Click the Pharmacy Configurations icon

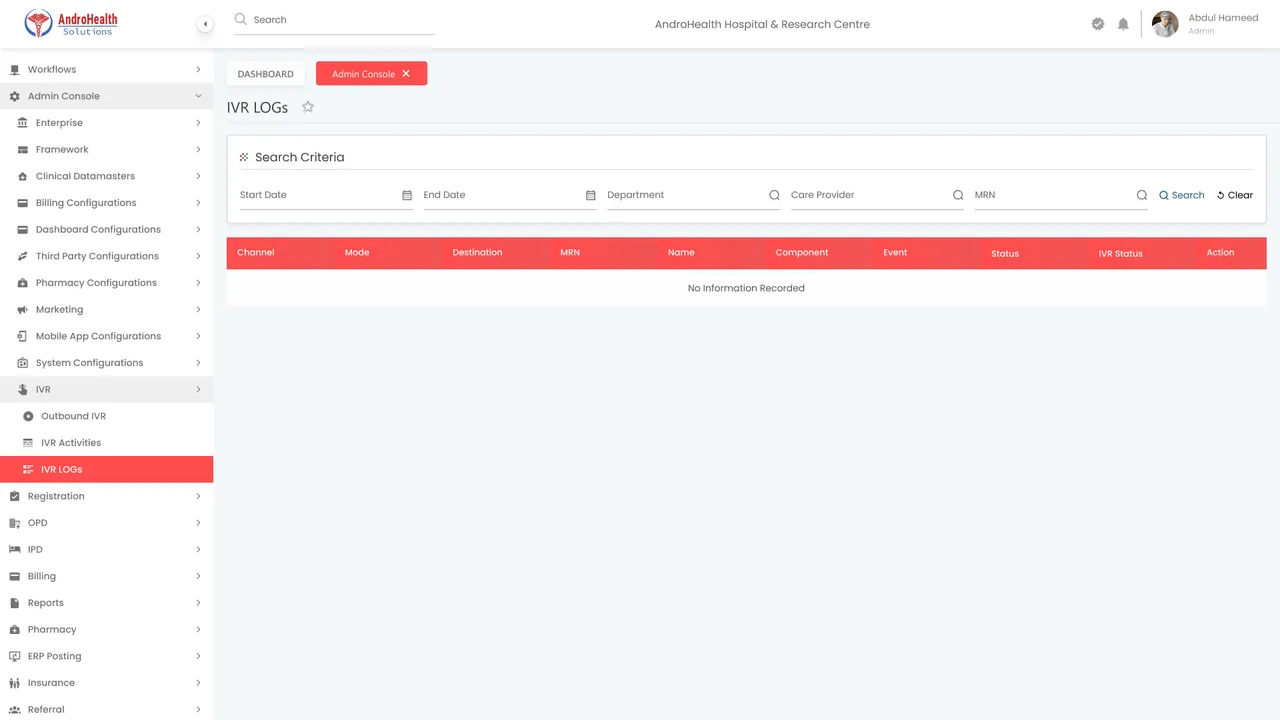tap(23, 283)
